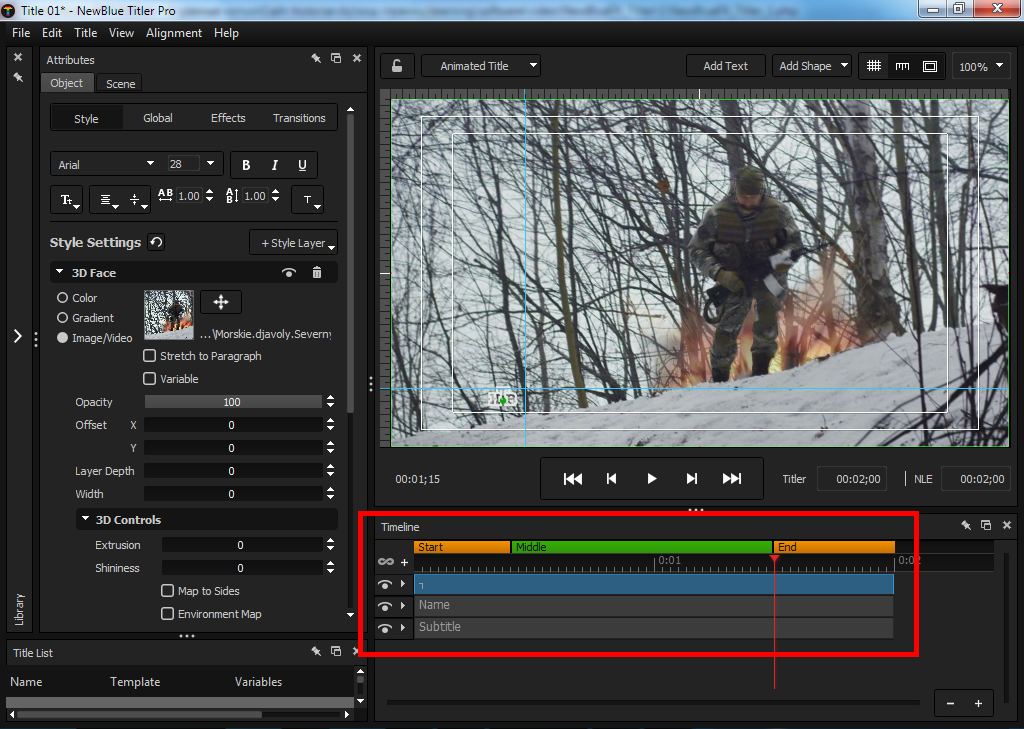Screen dimensions: 1024x729
Task: Toggle the safe area frame icon
Action: point(930,66)
